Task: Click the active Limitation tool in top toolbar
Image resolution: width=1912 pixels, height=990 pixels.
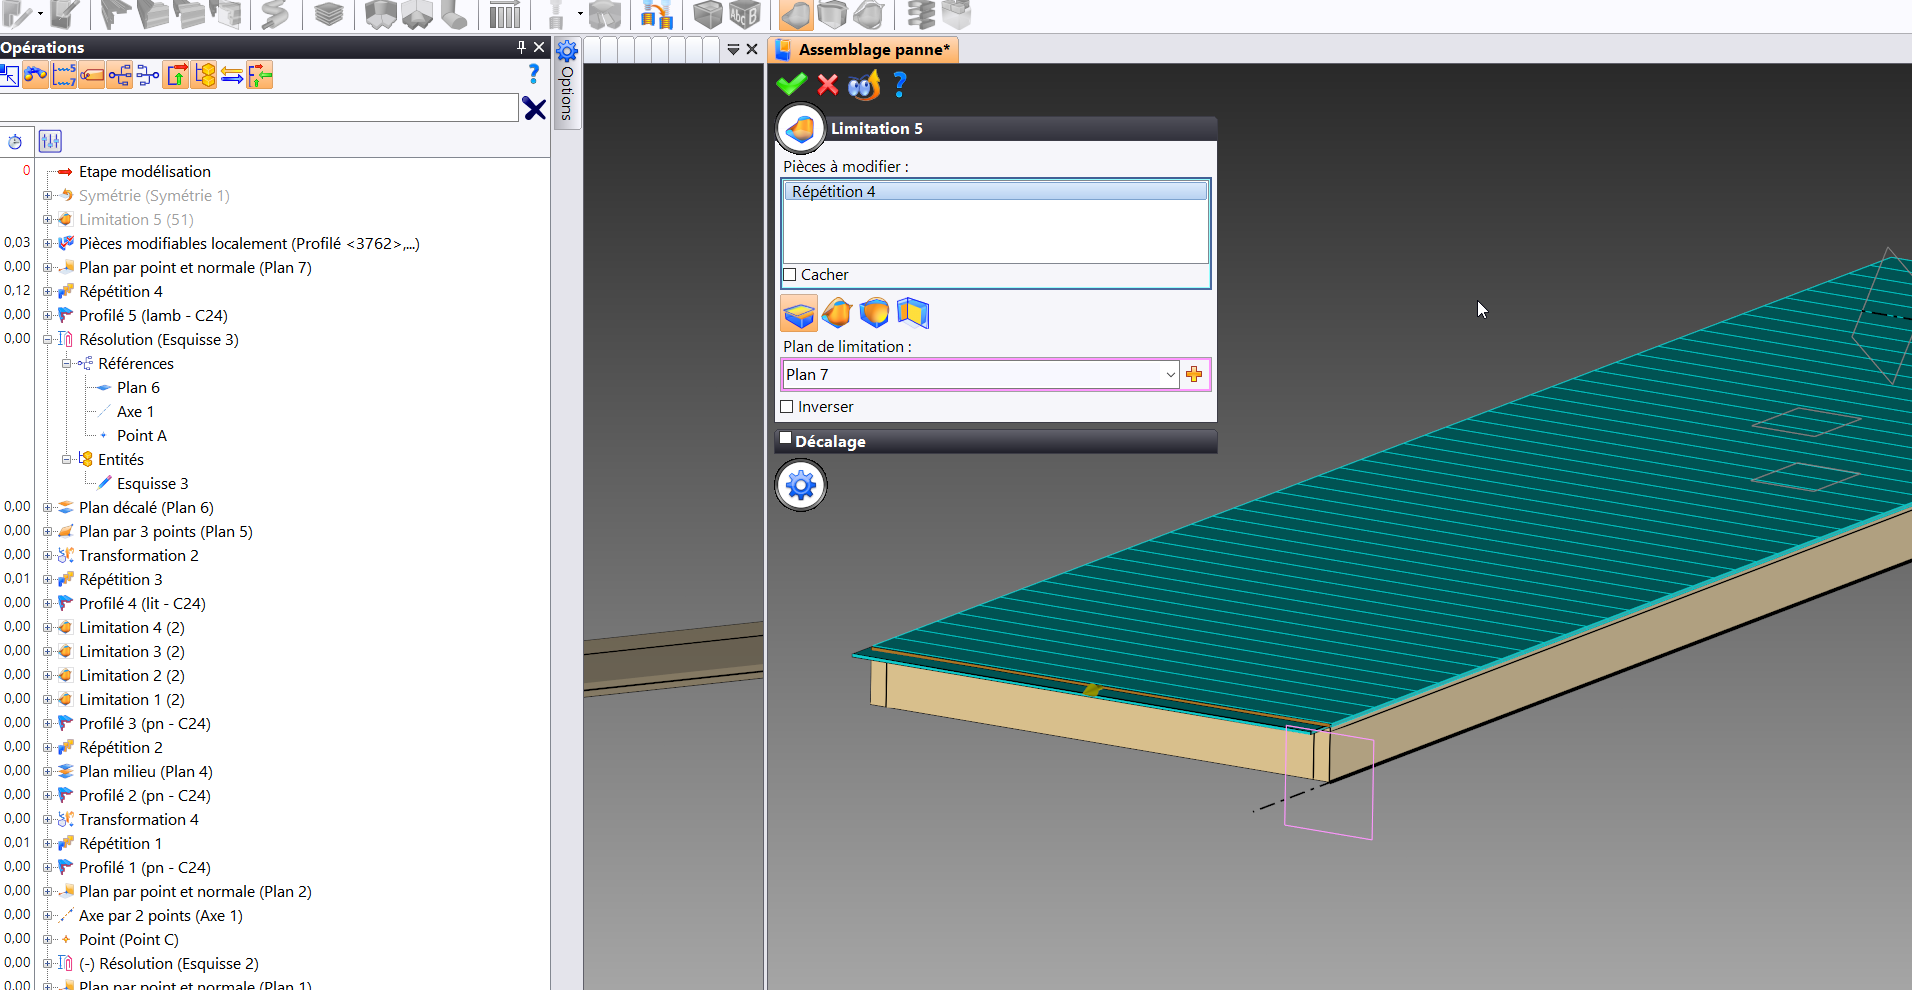Action: click(x=795, y=15)
